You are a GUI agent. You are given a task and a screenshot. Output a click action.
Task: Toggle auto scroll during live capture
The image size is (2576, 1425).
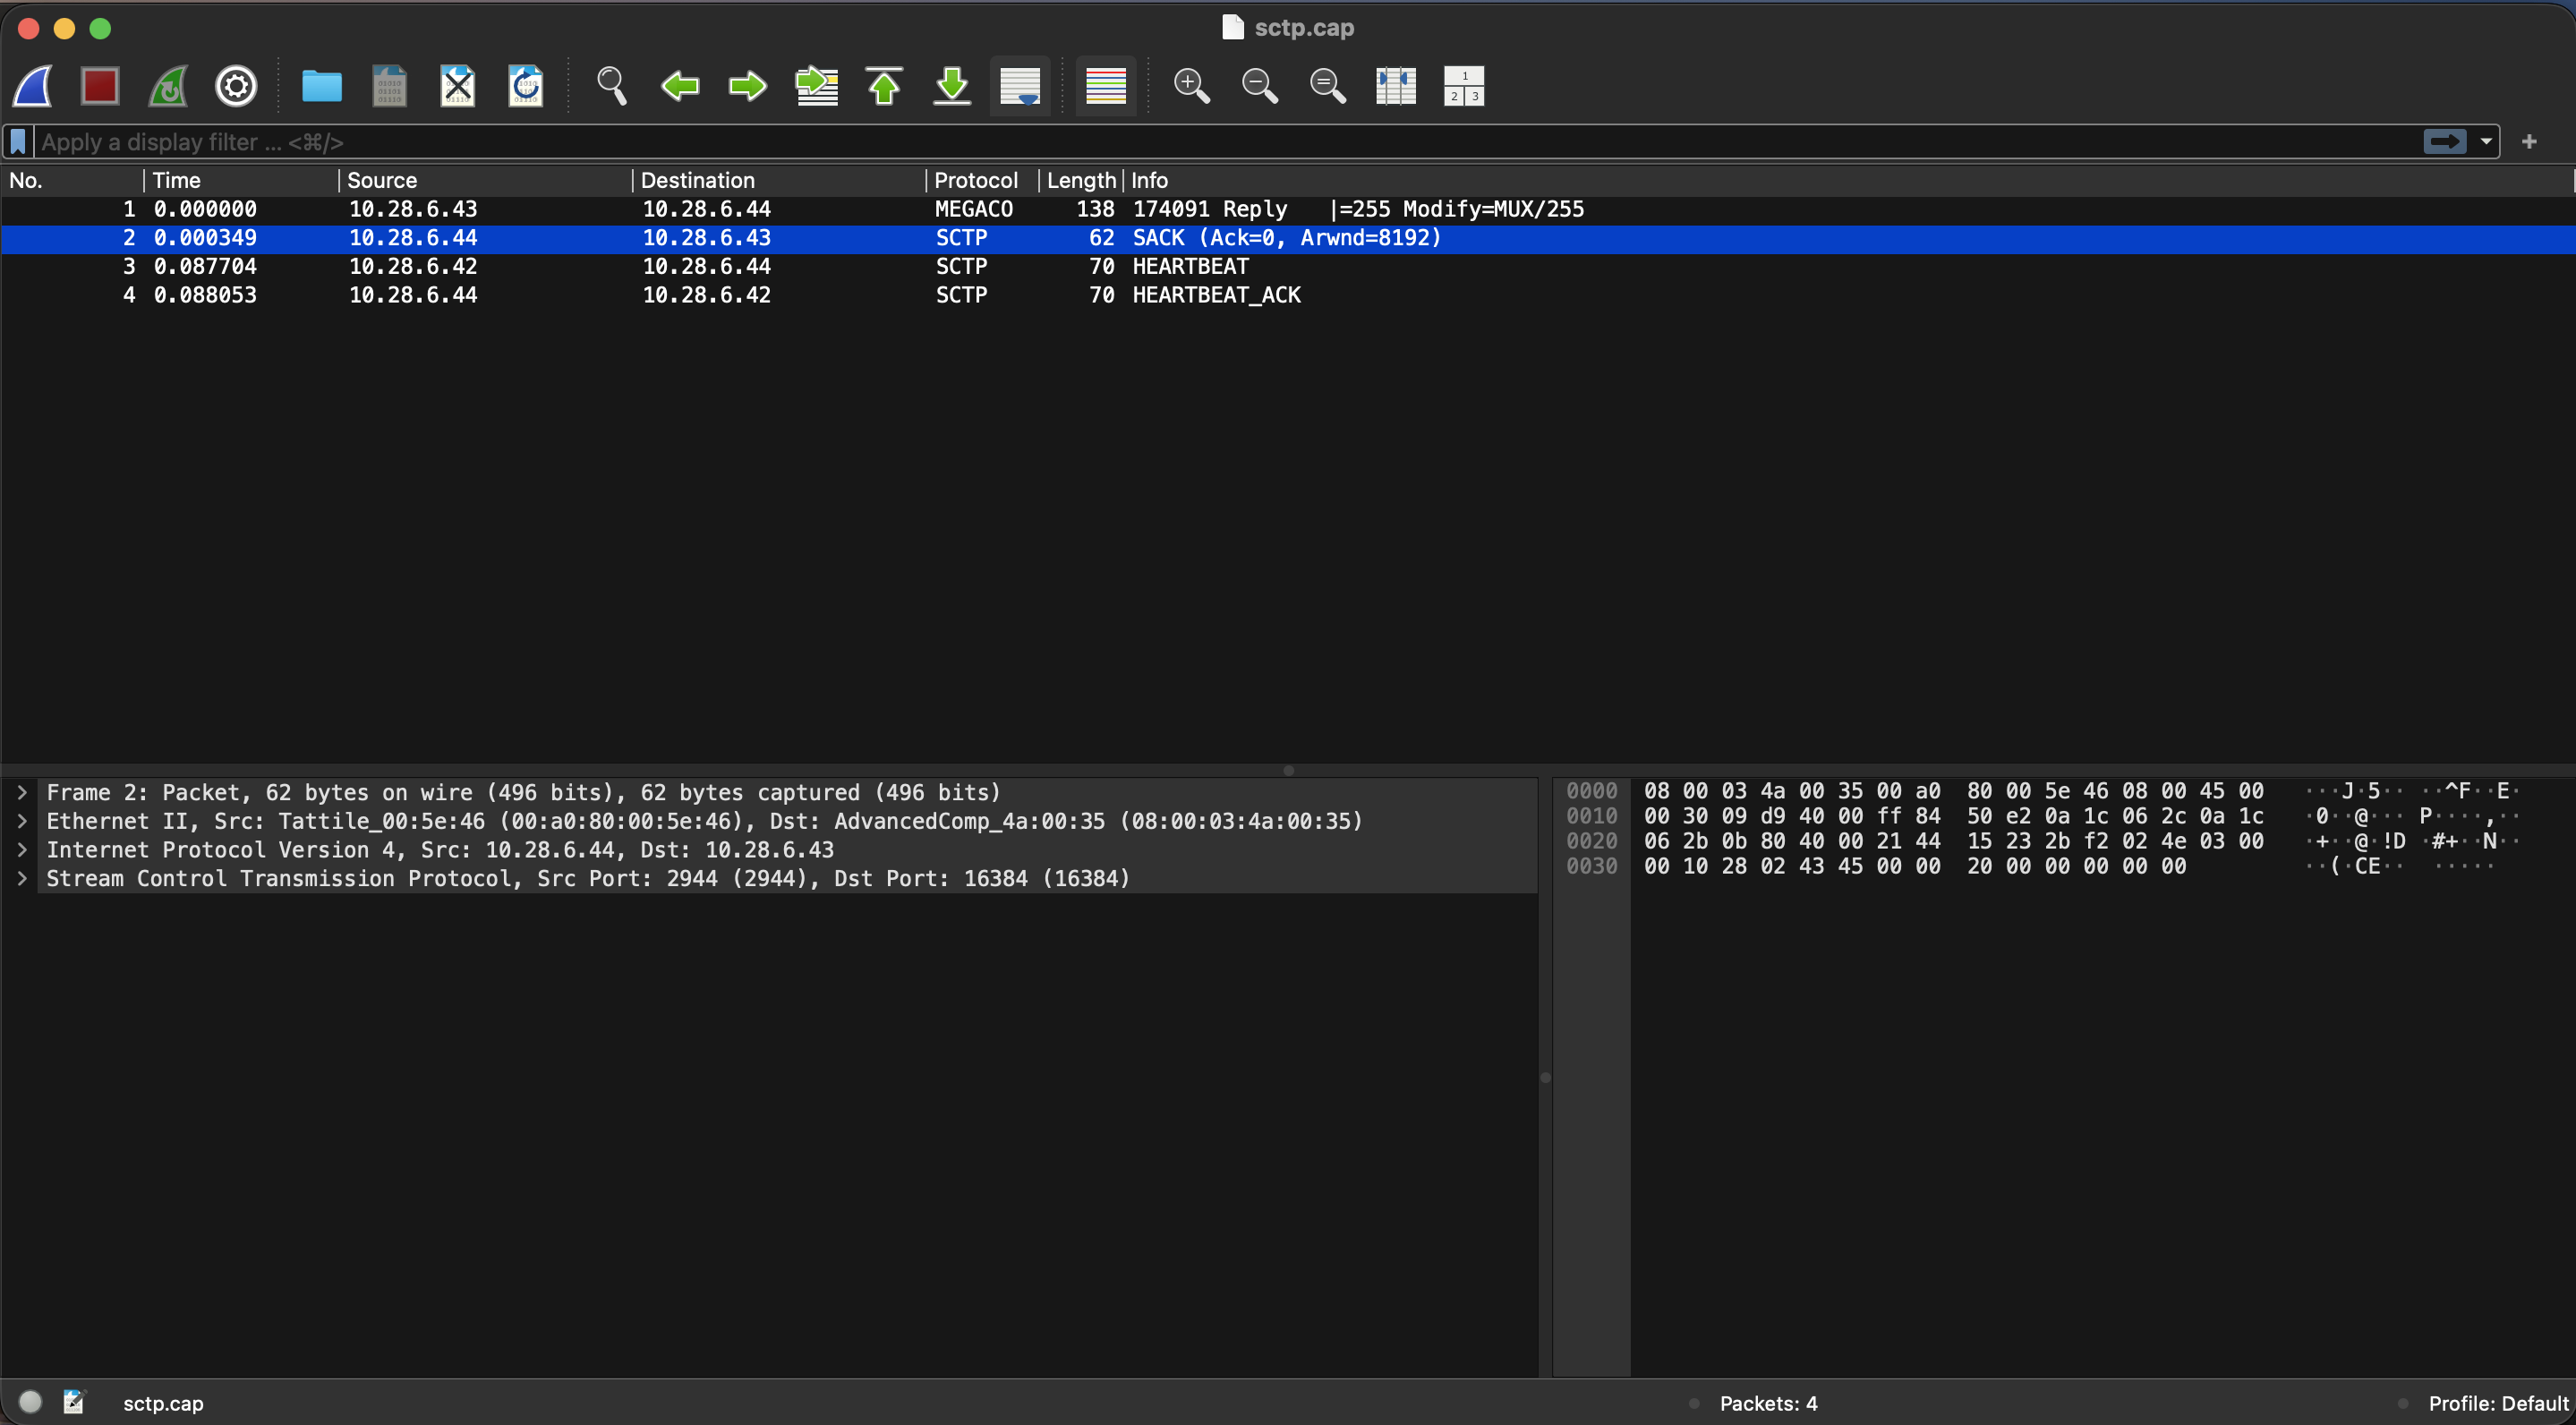click(x=1020, y=86)
